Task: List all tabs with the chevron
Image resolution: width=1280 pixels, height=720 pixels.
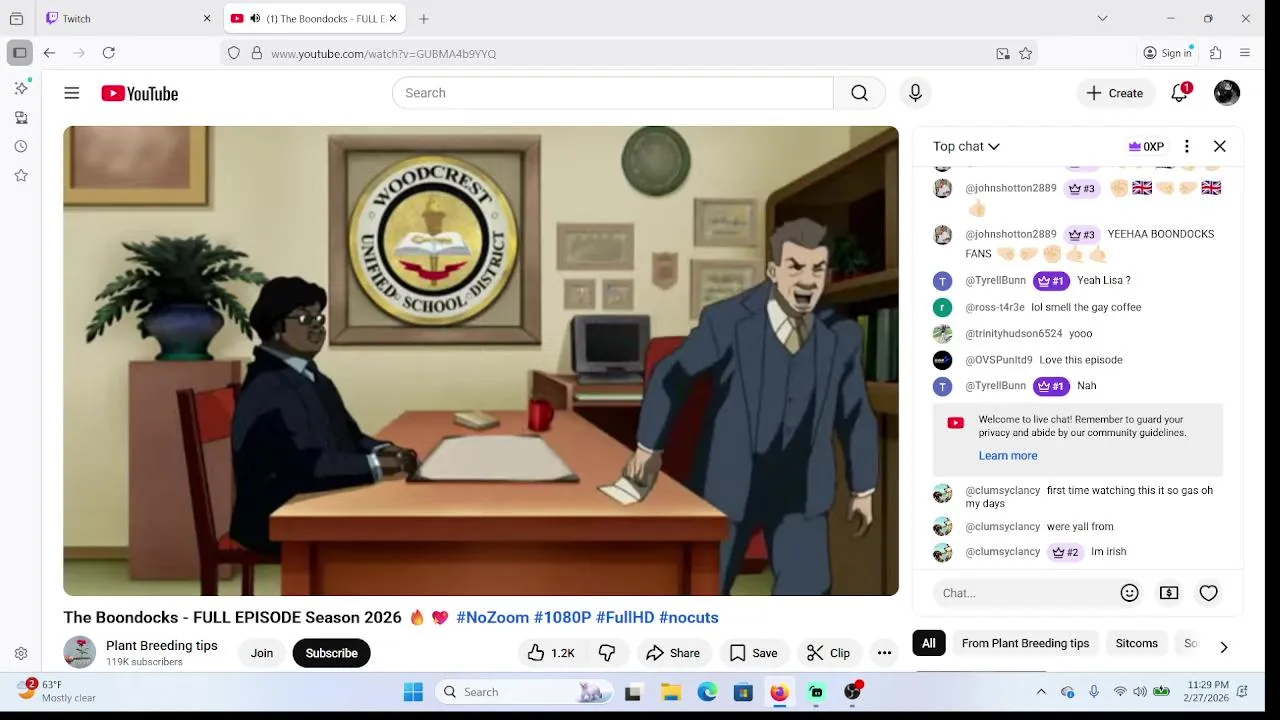Action: tap(1102, 18)
